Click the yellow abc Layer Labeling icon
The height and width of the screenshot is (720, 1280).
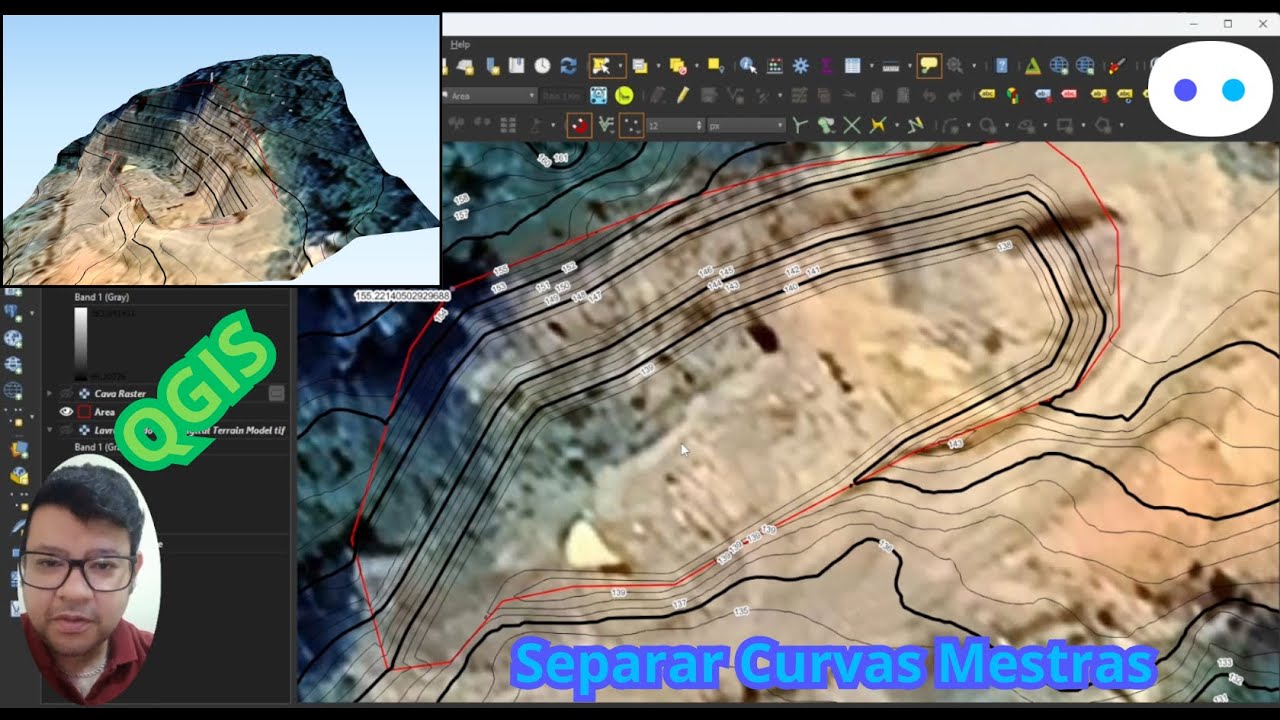[988, 95]
